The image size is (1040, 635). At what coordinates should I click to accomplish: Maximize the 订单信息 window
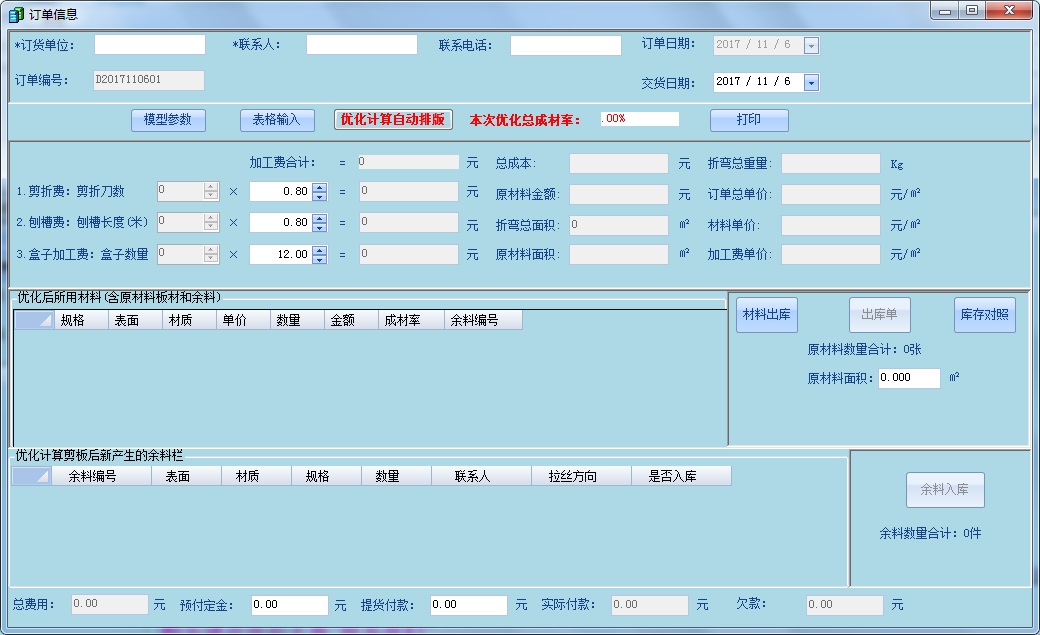972,11
